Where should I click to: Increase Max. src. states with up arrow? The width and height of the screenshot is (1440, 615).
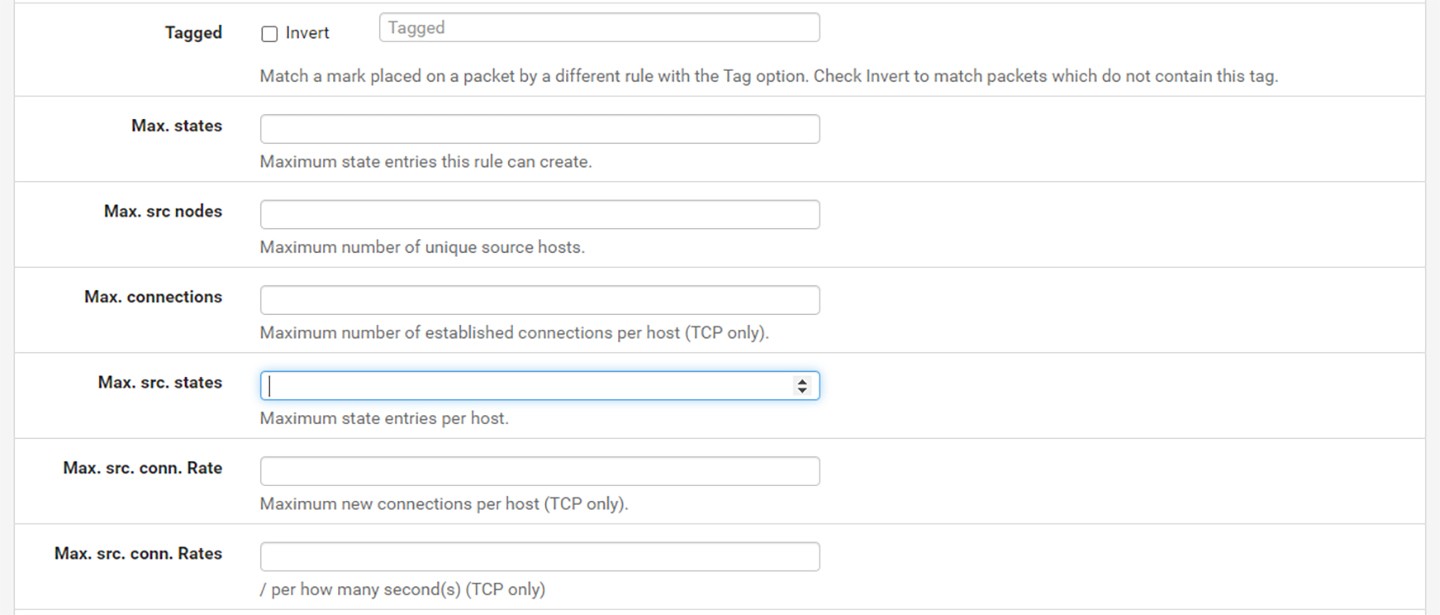tap(802, 382)
